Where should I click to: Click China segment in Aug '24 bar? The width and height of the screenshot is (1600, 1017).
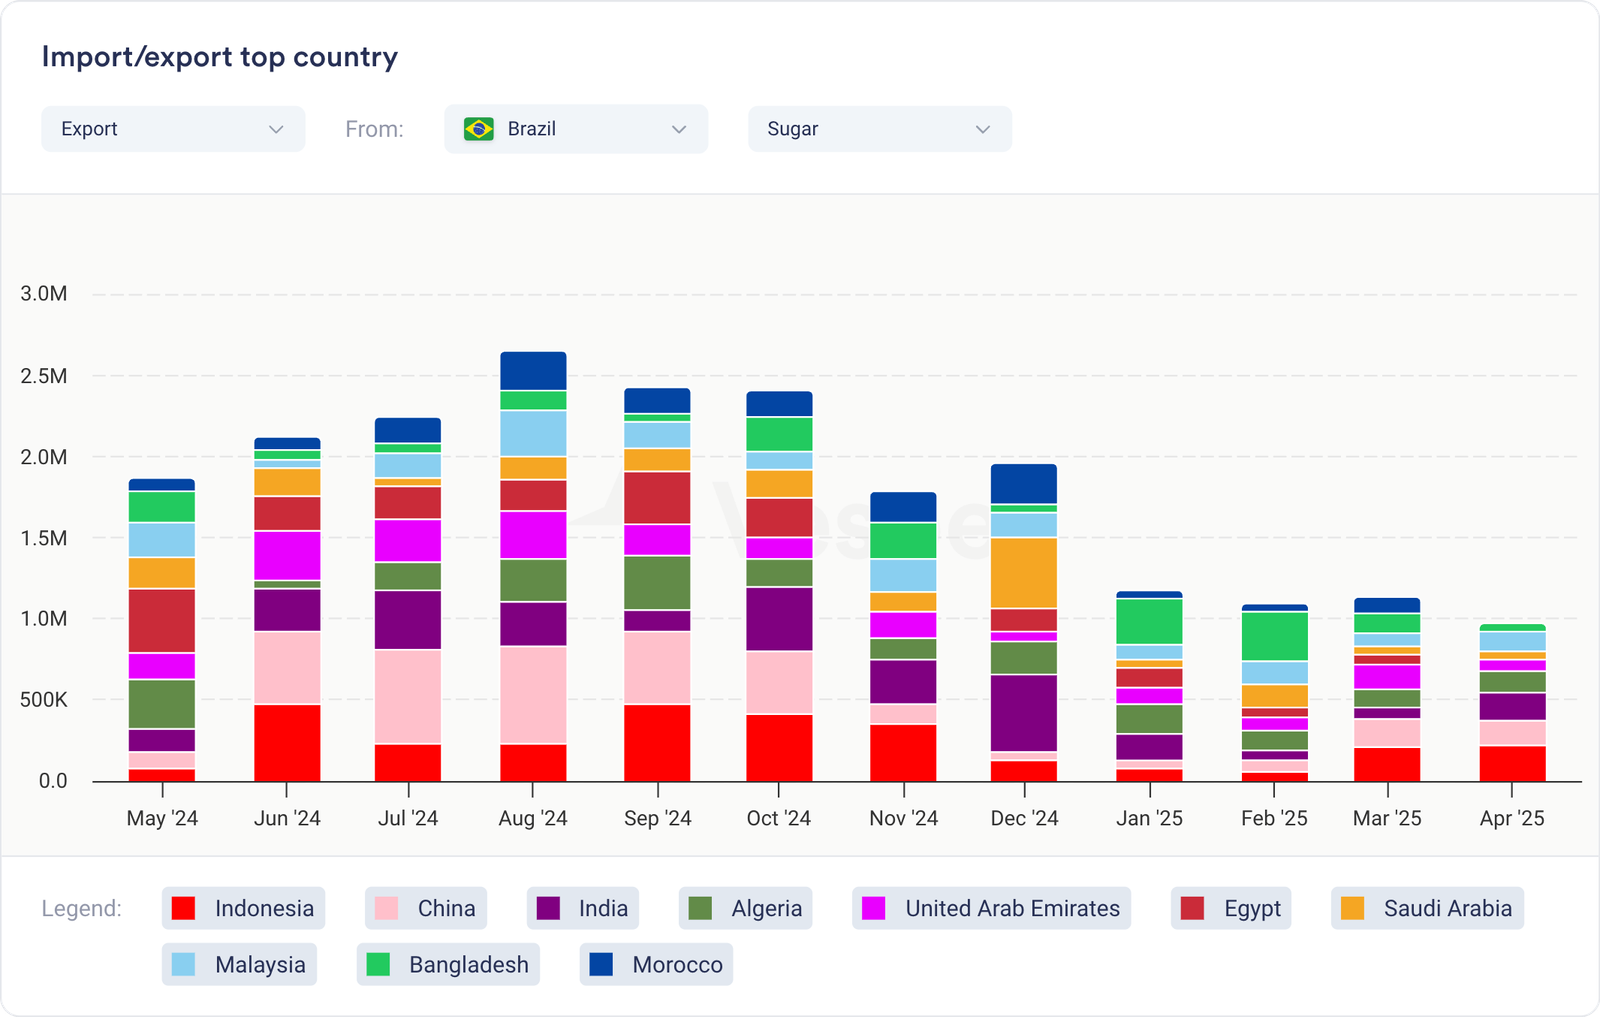[533, 695]
